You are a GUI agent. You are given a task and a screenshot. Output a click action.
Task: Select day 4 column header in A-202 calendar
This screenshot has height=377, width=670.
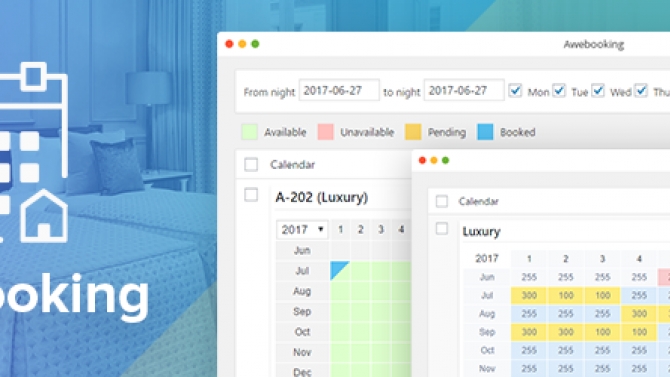point(401,230)
